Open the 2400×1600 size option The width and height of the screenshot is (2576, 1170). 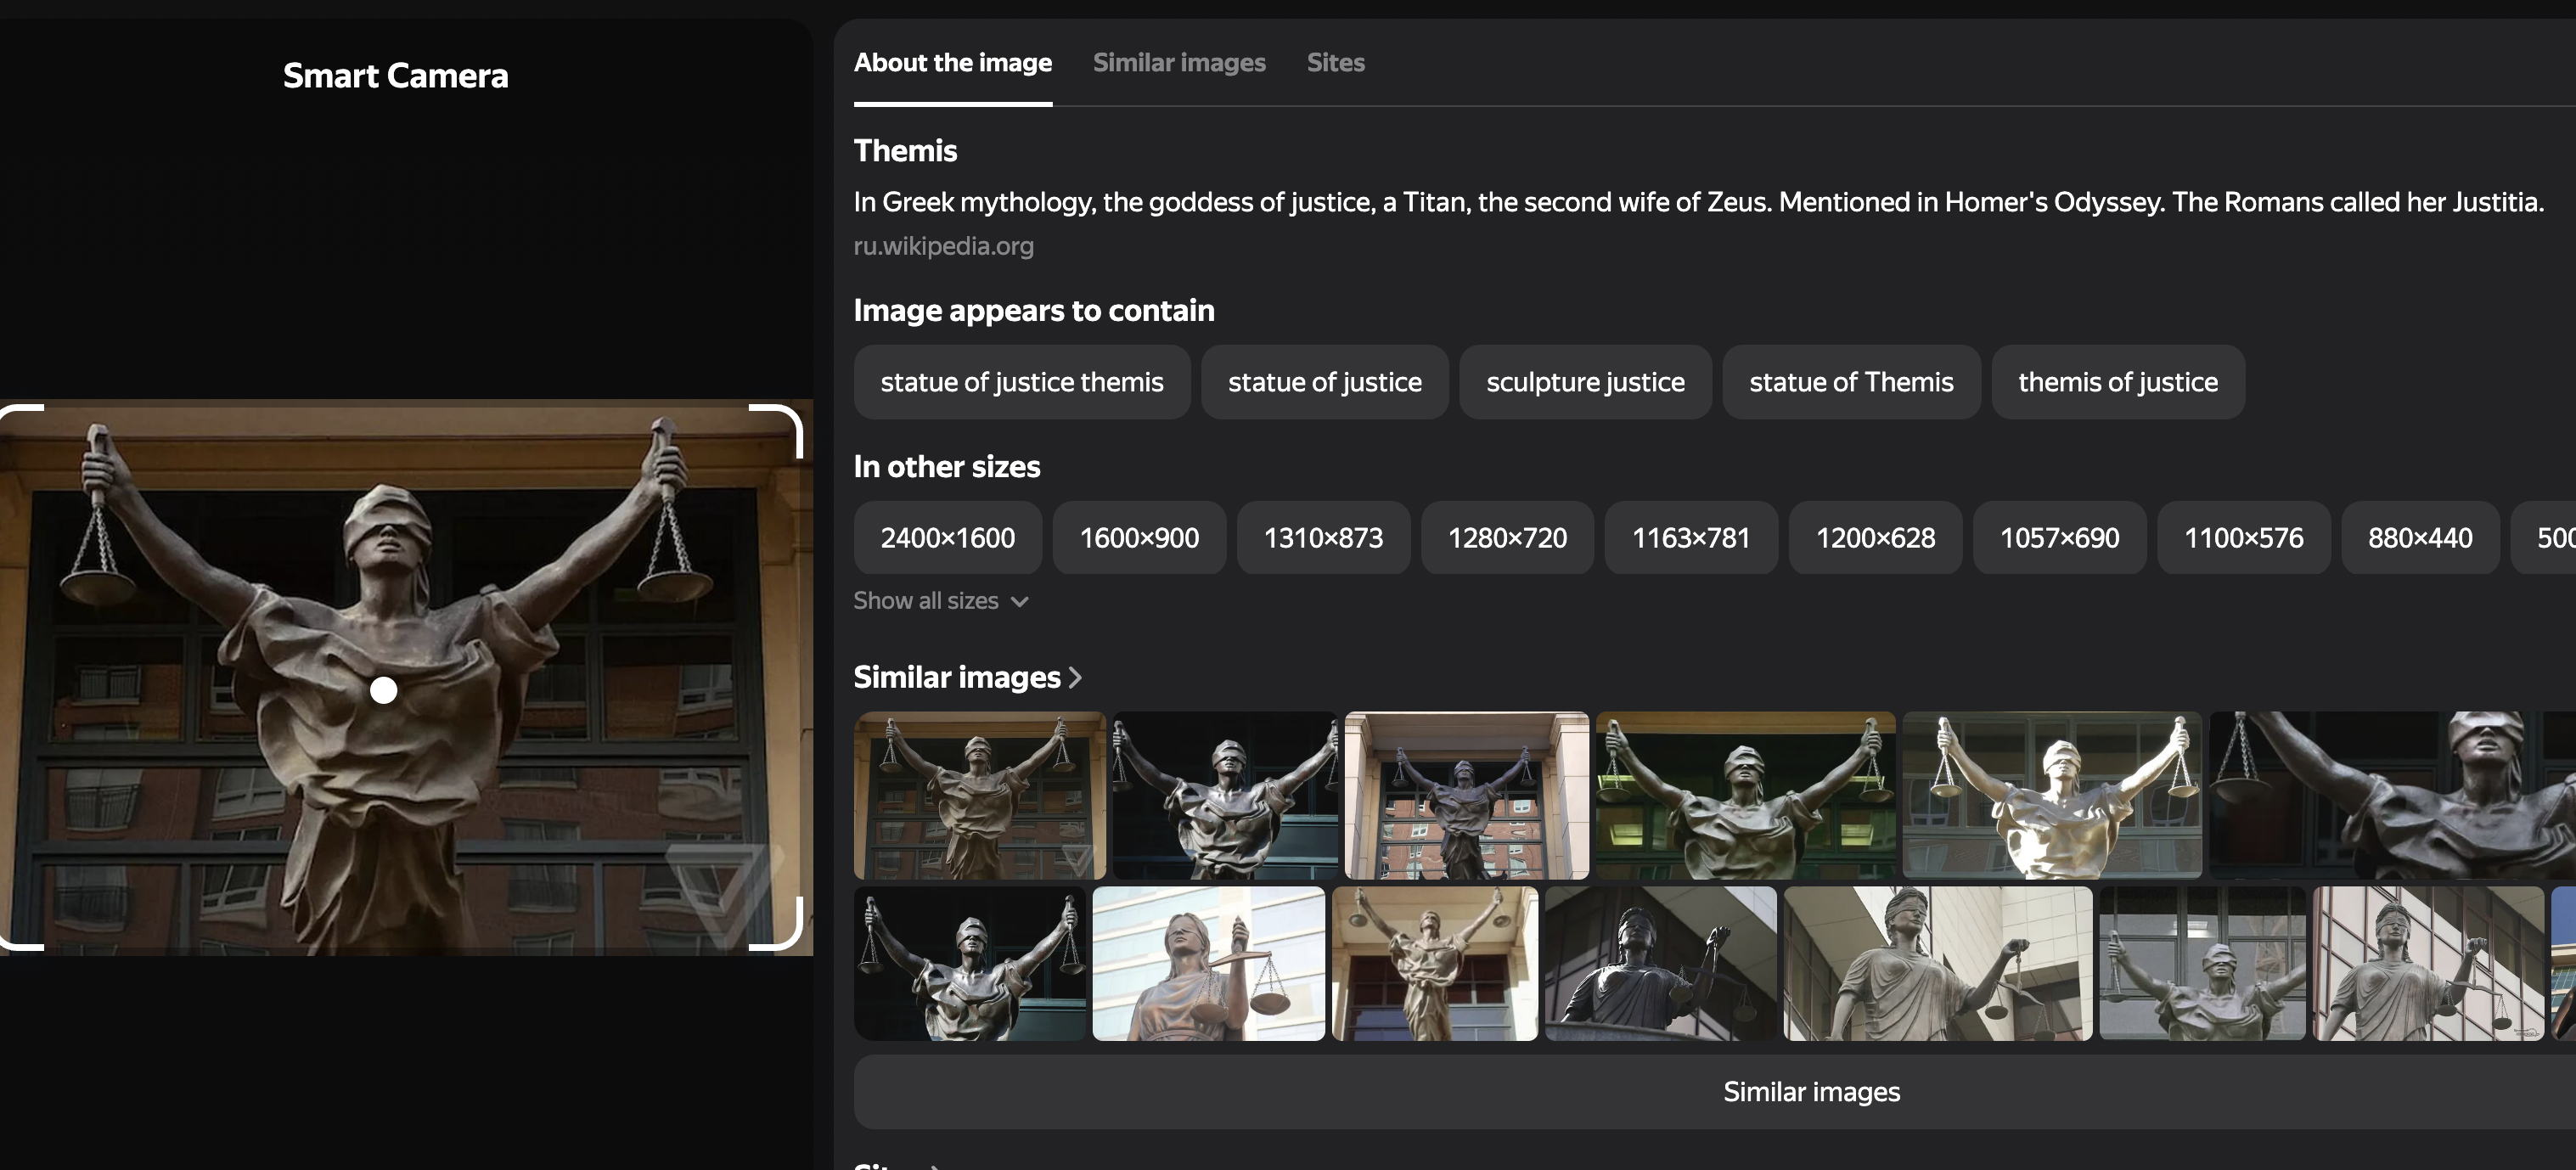pos(947,538)
